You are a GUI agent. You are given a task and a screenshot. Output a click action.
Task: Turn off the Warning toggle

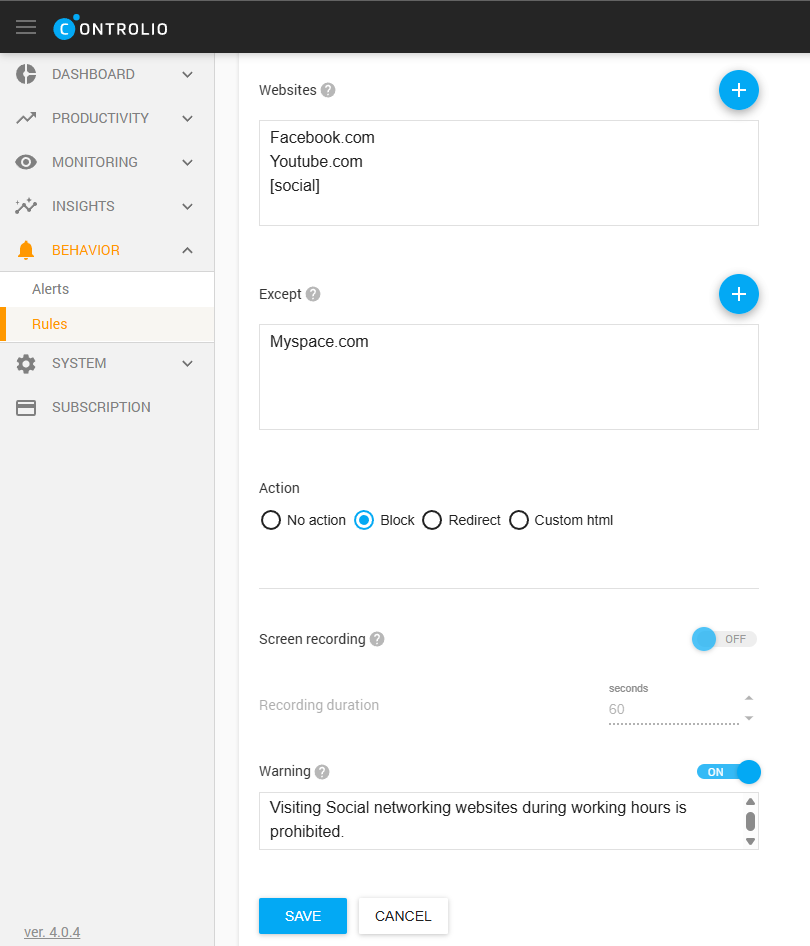point(729,772)
